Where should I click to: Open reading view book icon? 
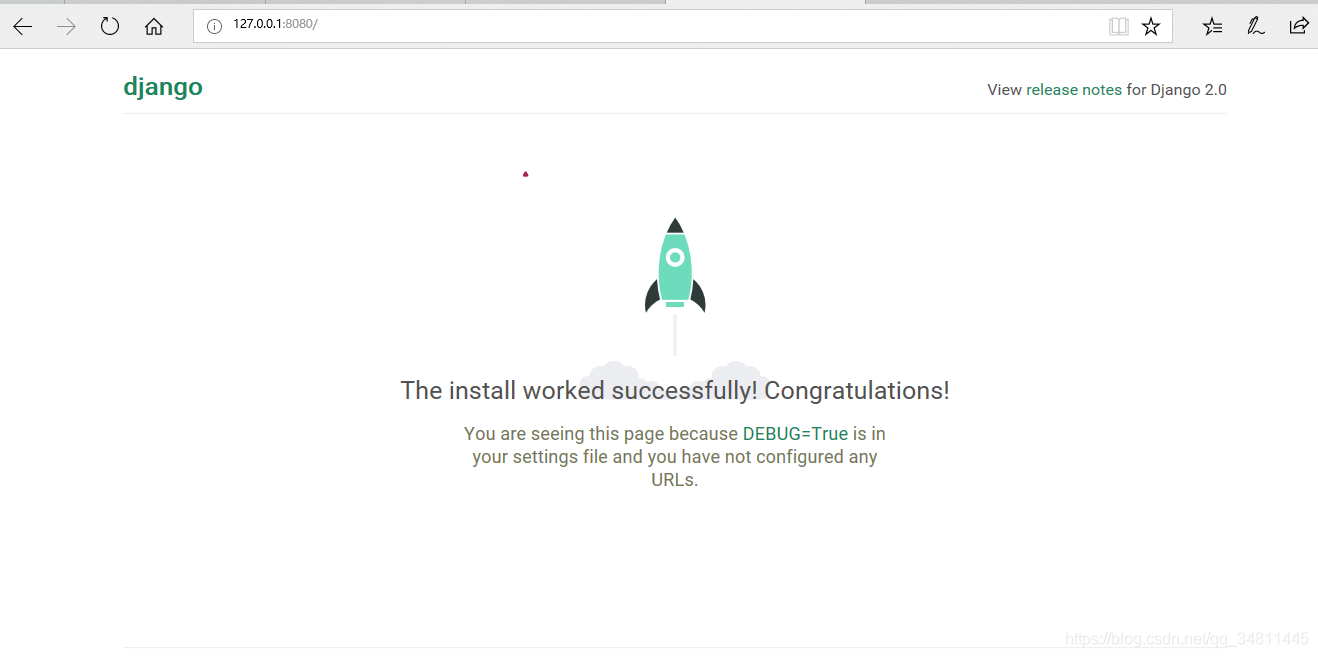tap(1119, 27)
